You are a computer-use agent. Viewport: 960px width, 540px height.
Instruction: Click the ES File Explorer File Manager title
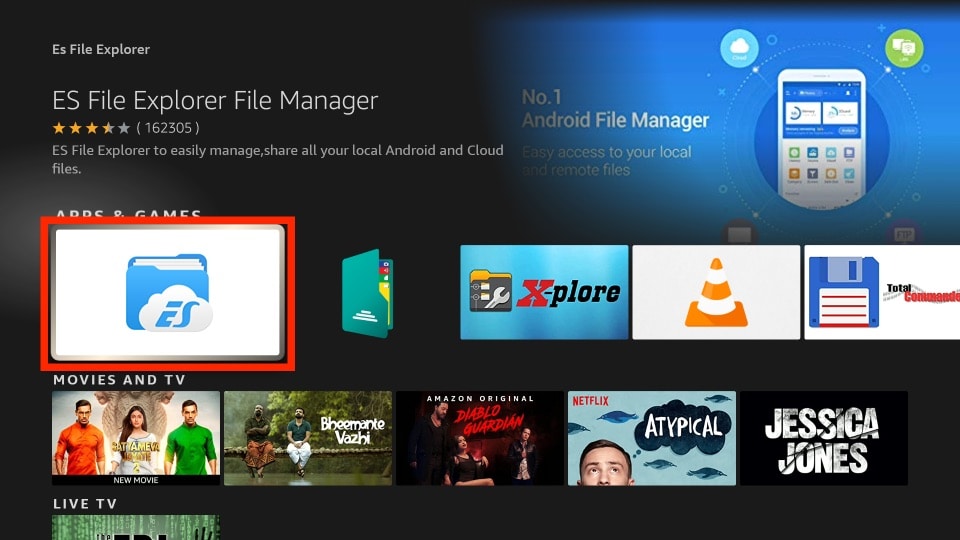click(x=215, y=100)
